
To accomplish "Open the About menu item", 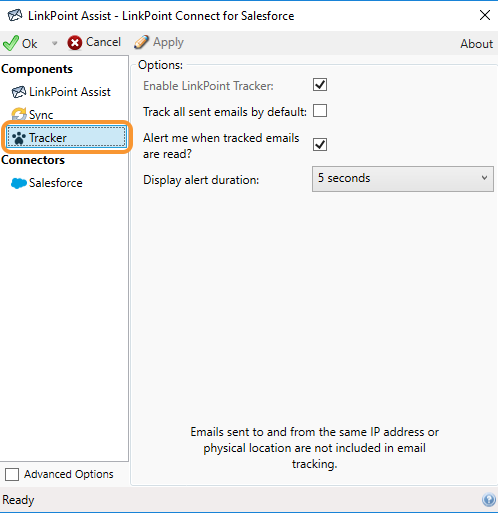I will click(477, 44).
